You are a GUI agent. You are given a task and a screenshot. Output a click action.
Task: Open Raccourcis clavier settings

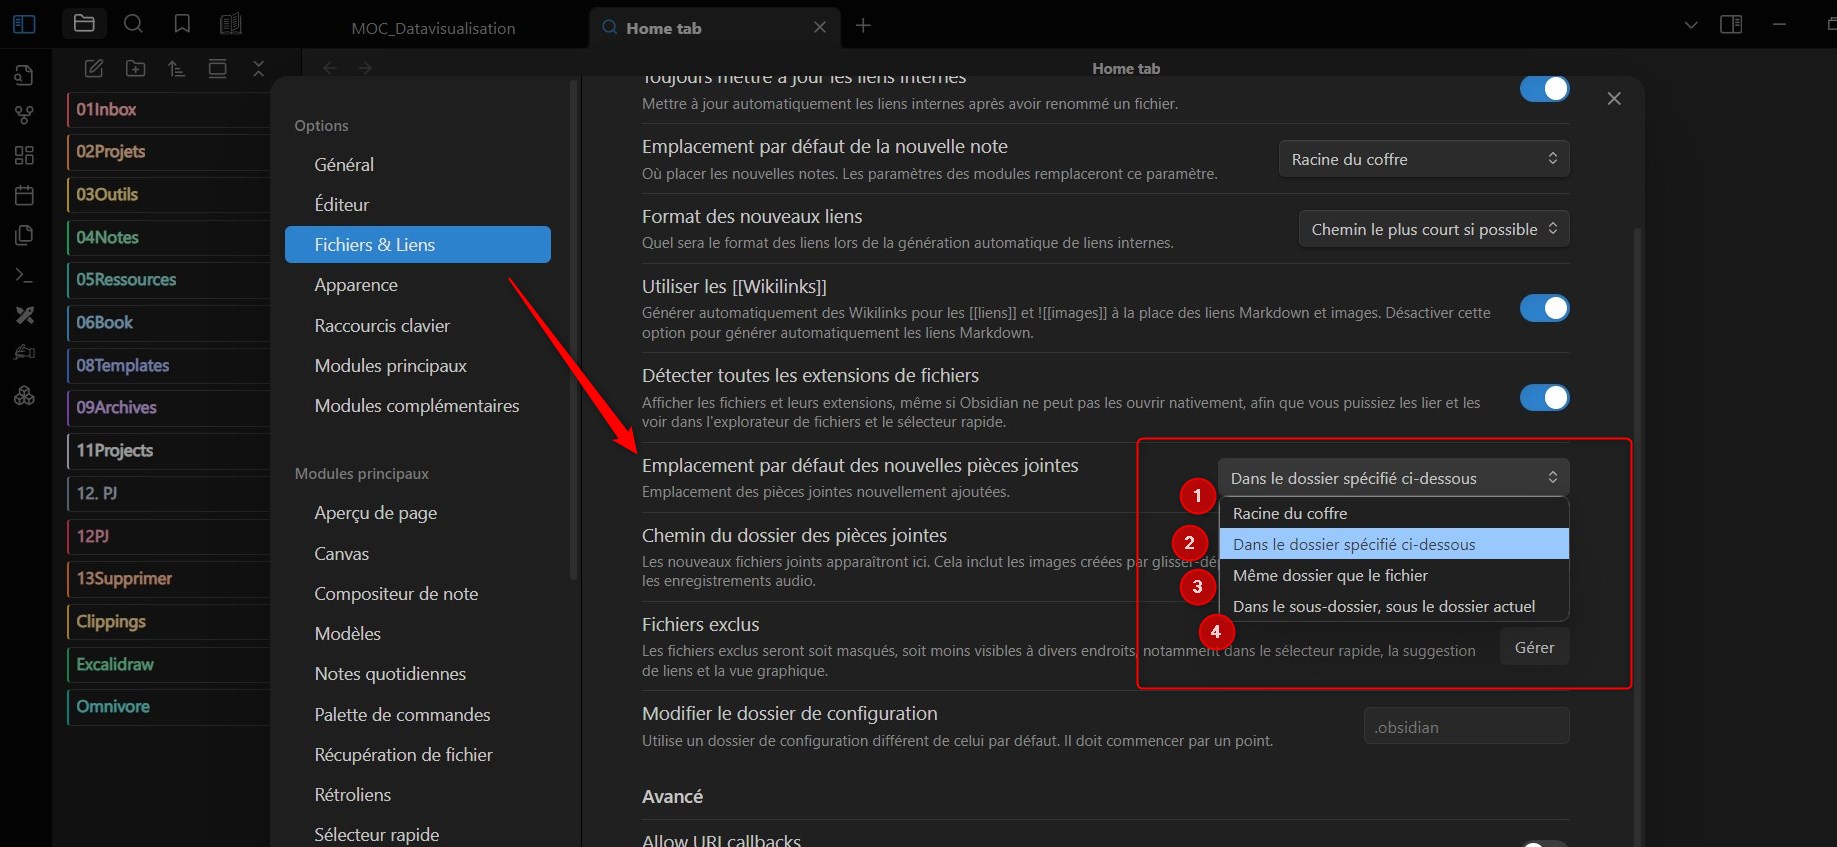pos(418,325)
